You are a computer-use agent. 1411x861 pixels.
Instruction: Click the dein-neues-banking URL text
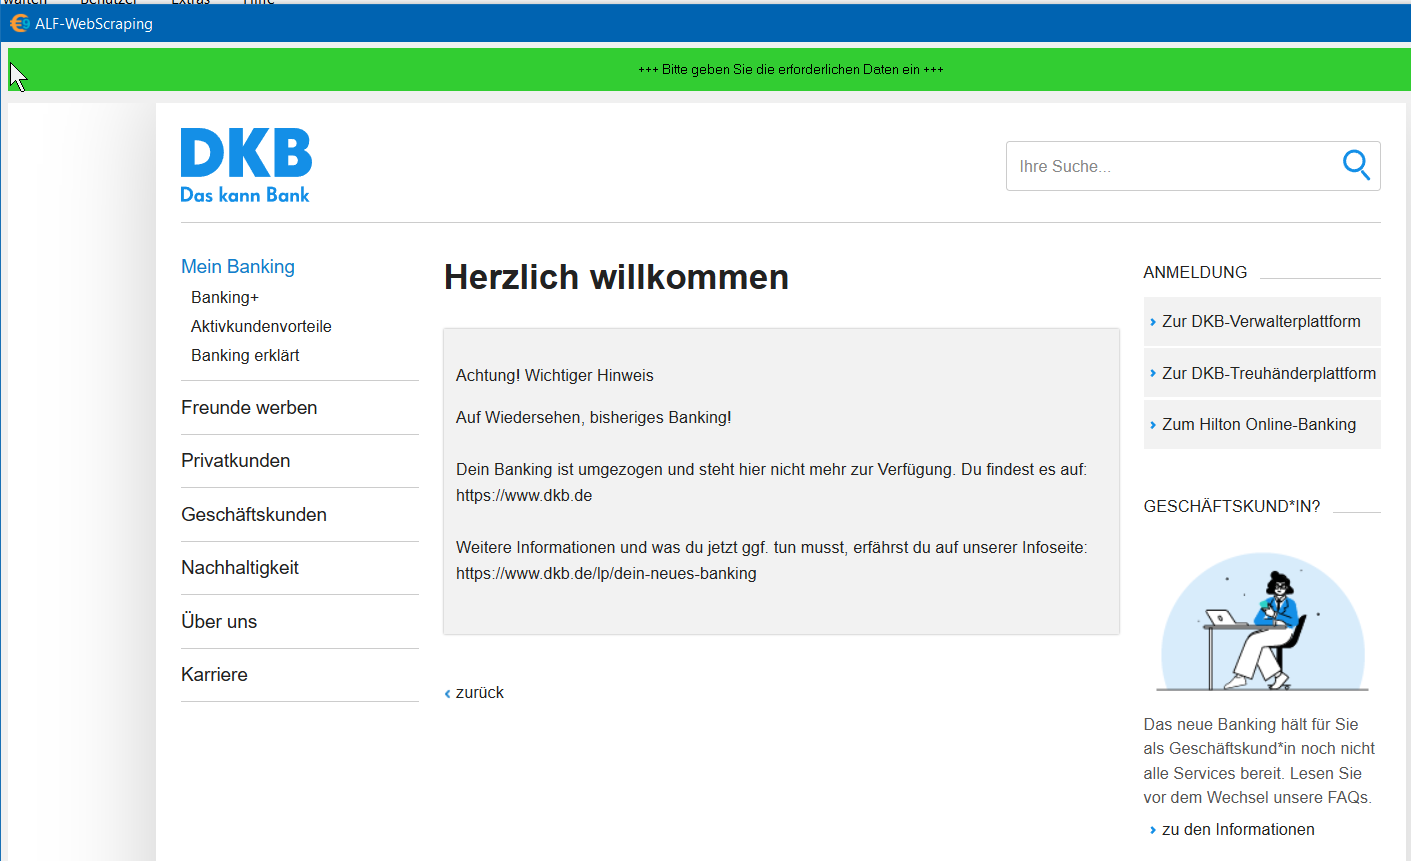[606, 573]
